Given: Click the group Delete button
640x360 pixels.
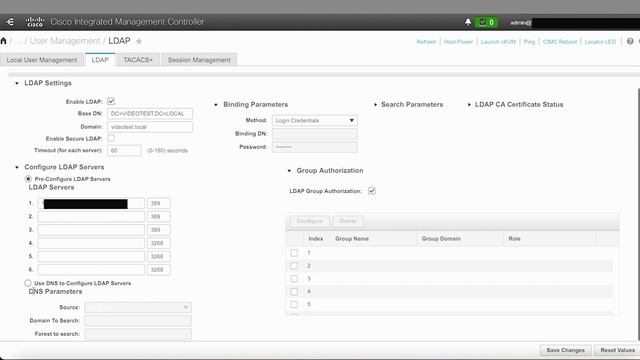Looking at the screenshot, I should tap(348, 221).
